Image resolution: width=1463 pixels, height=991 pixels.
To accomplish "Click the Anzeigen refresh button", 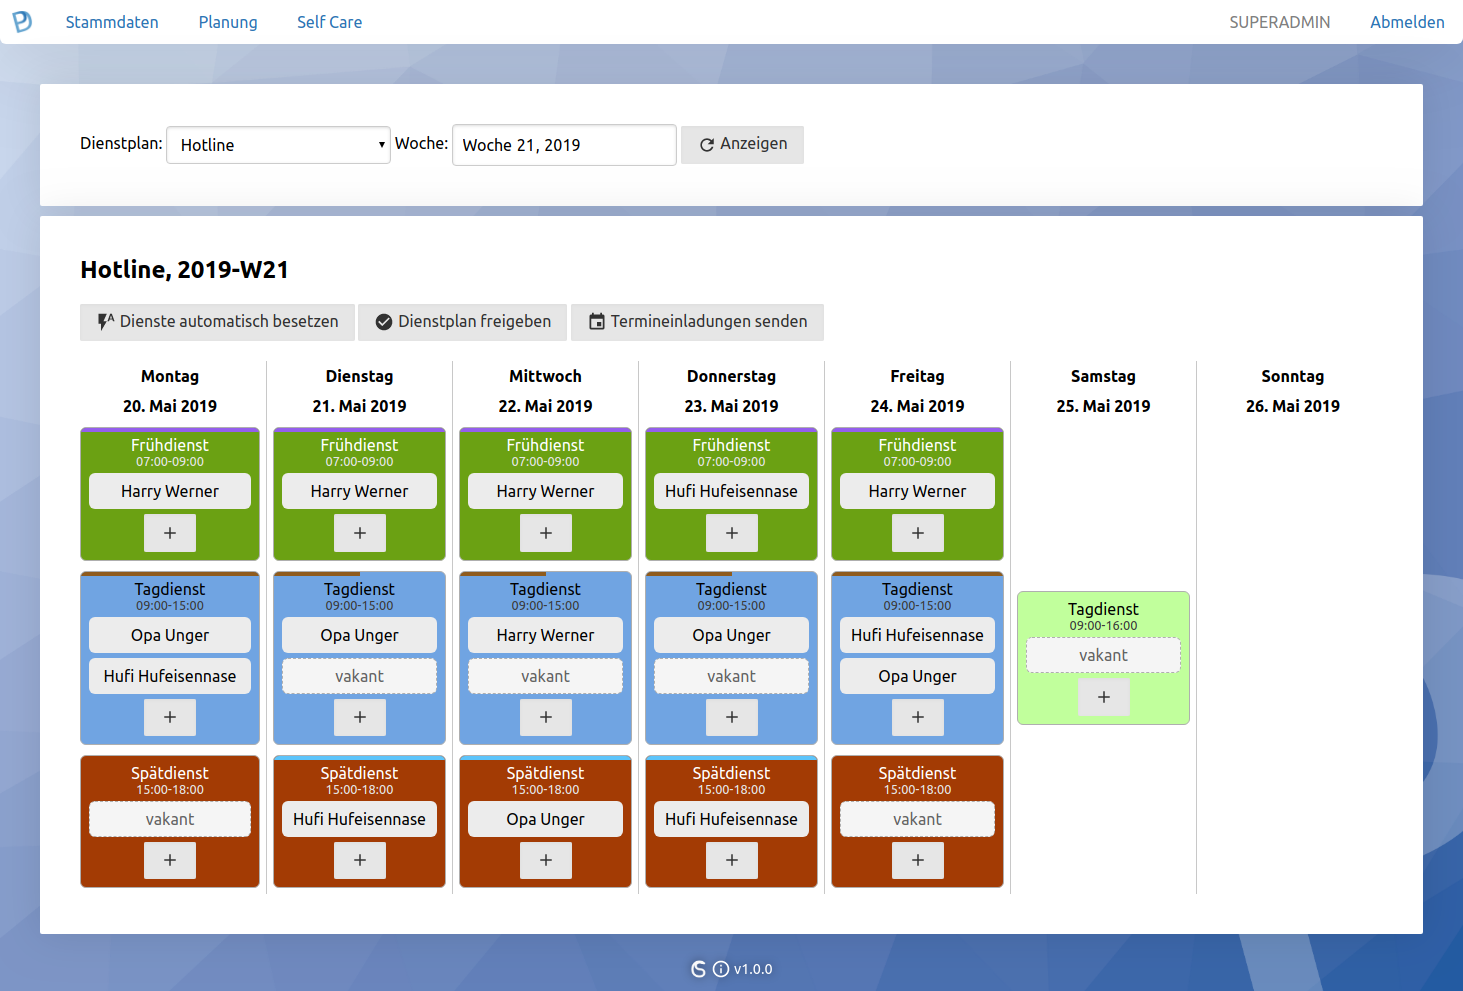I will [742, 144].
